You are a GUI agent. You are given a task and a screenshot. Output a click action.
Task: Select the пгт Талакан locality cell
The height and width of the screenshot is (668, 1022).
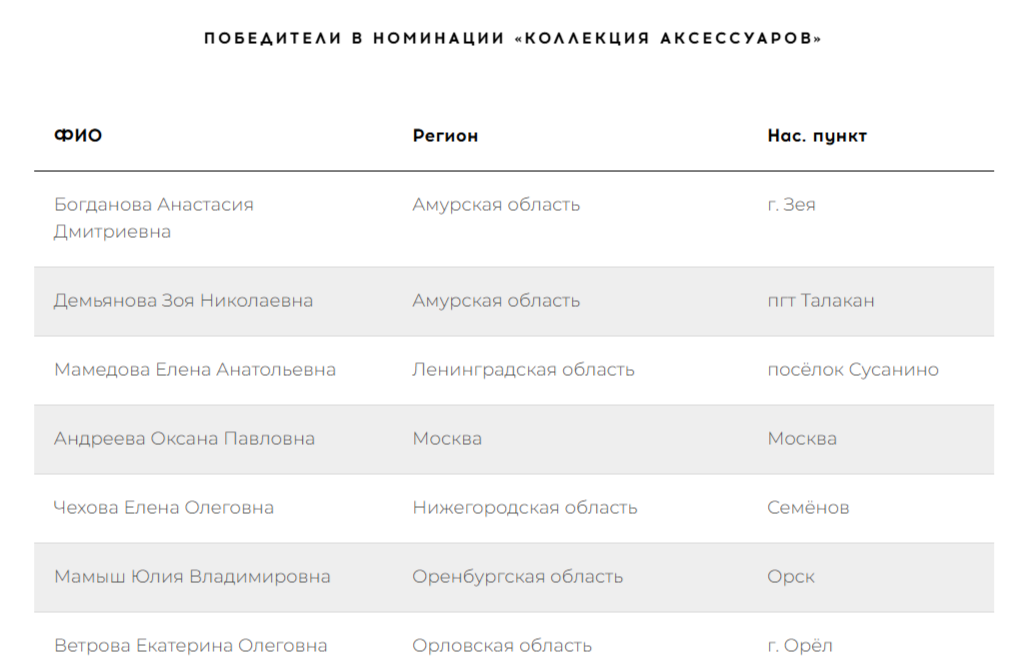click(x=821, y=300)
